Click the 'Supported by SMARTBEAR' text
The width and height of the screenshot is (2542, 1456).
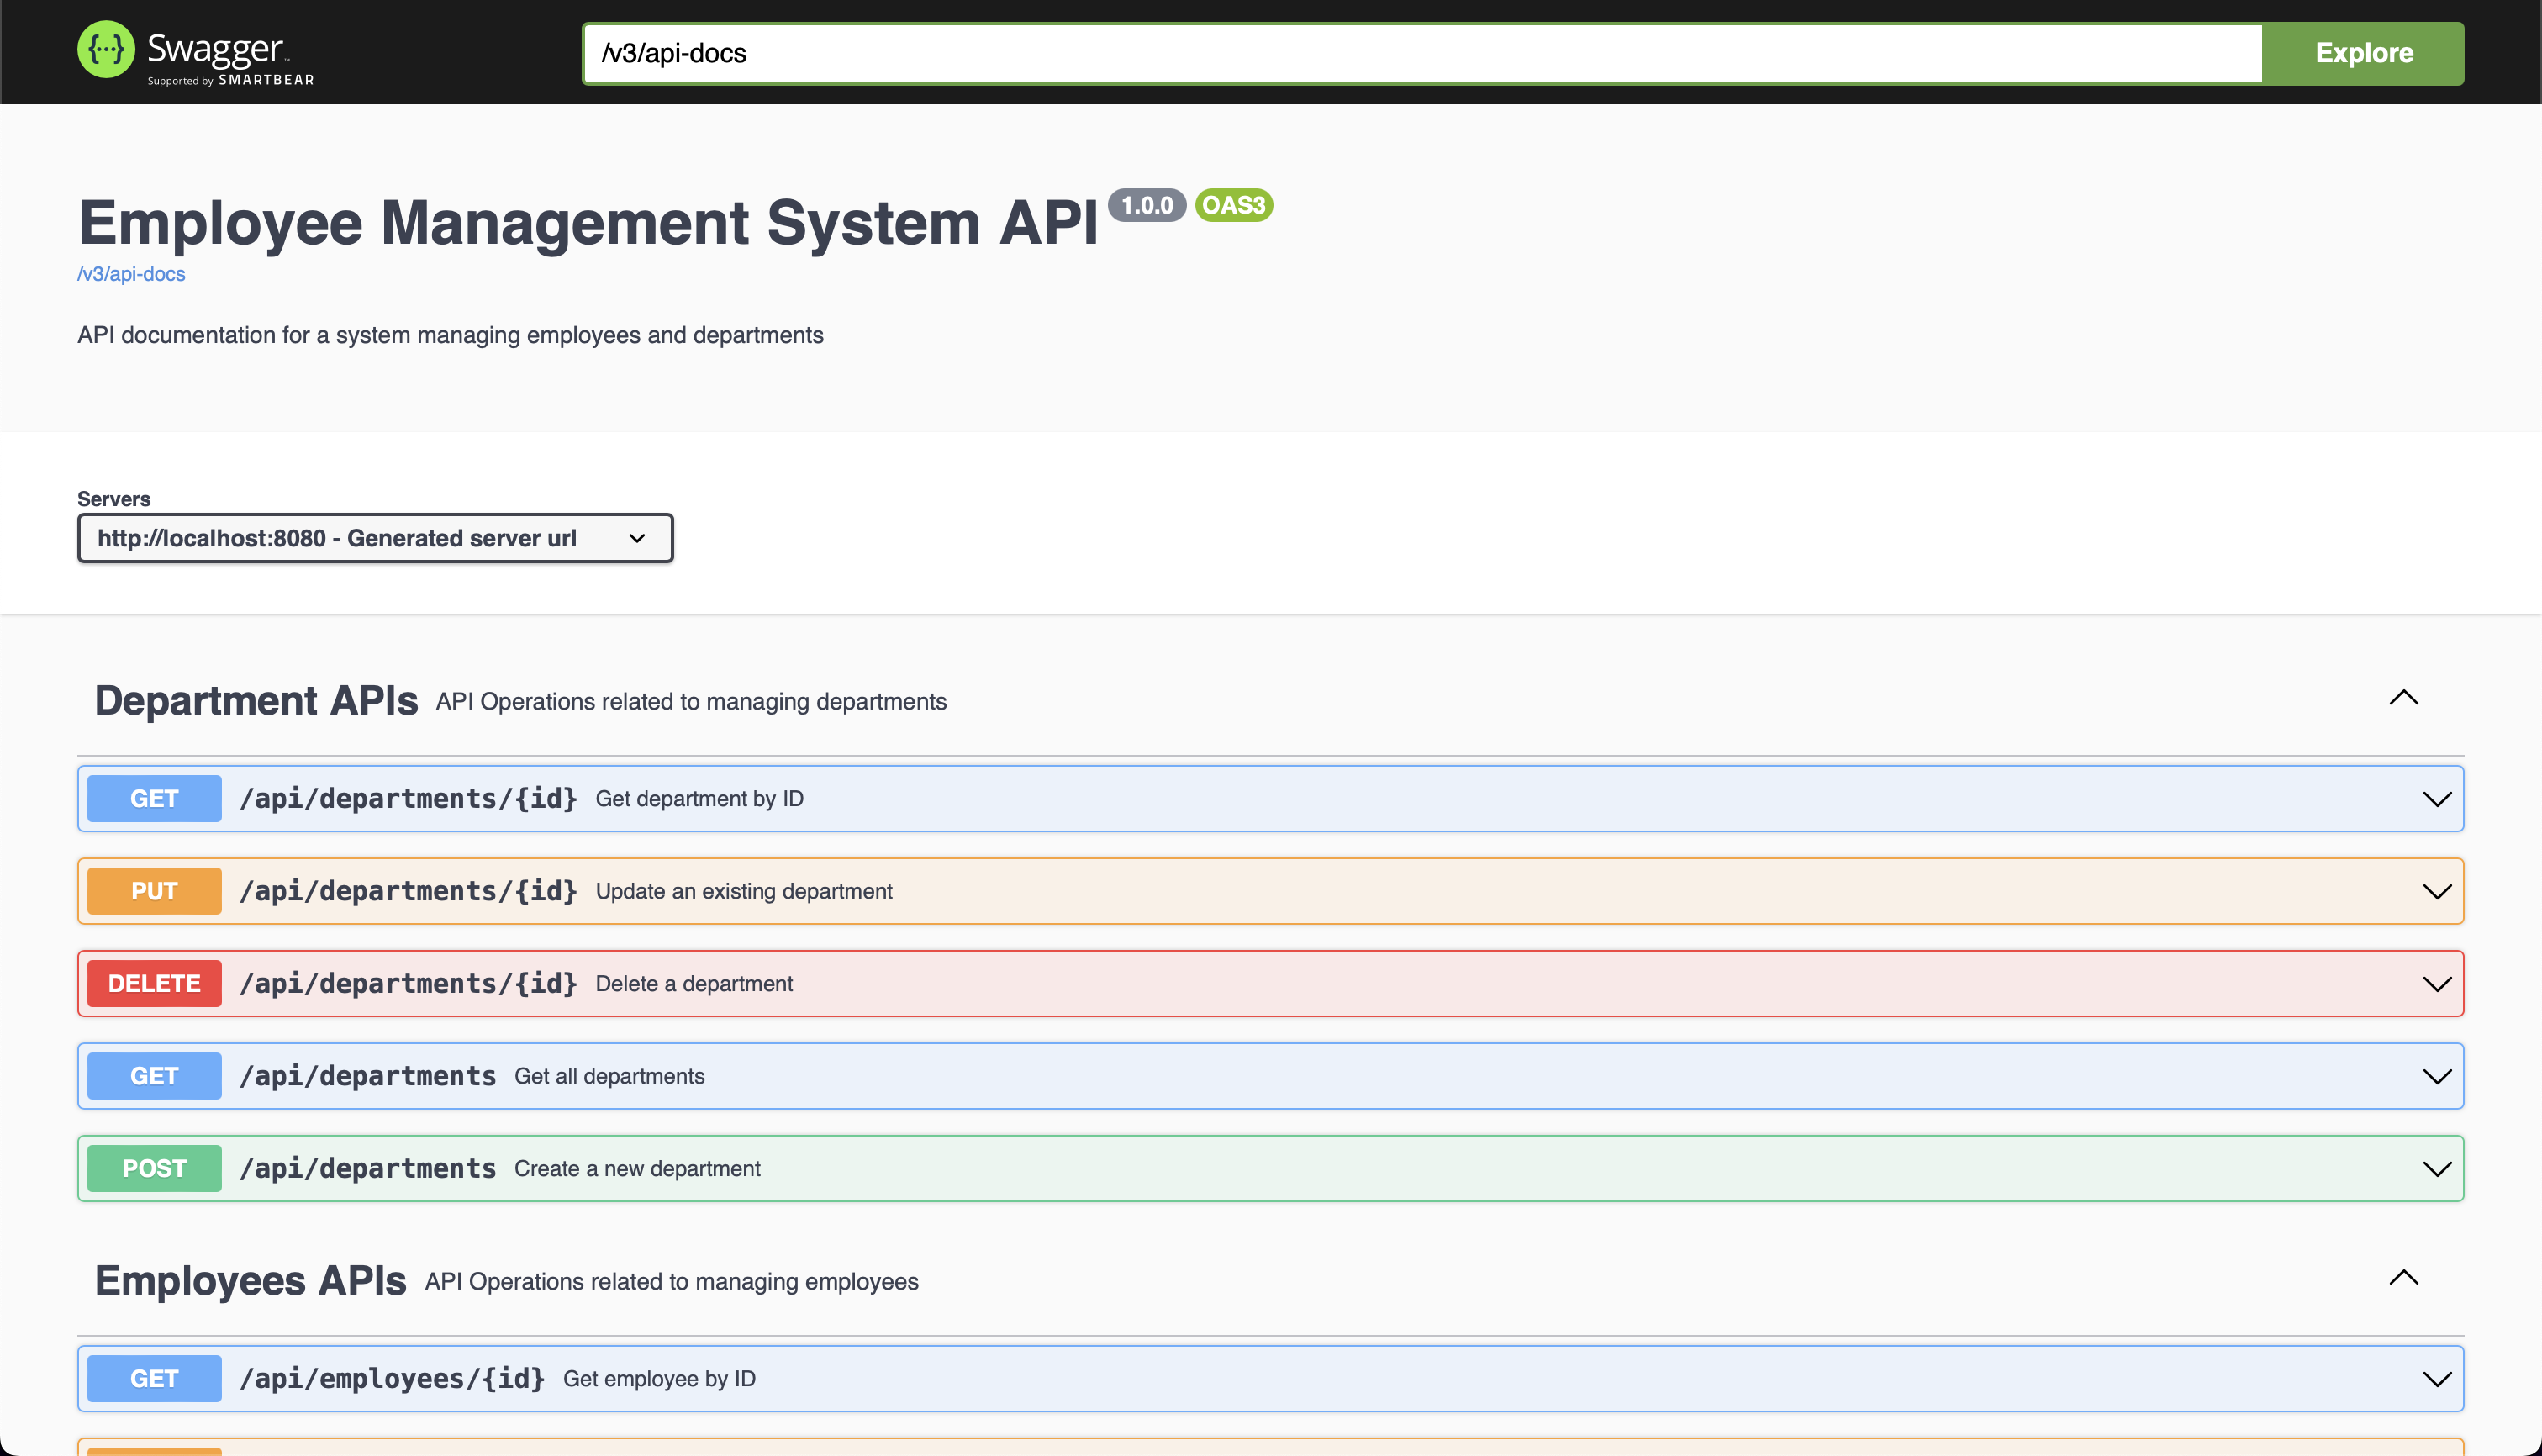pos(231,80)
